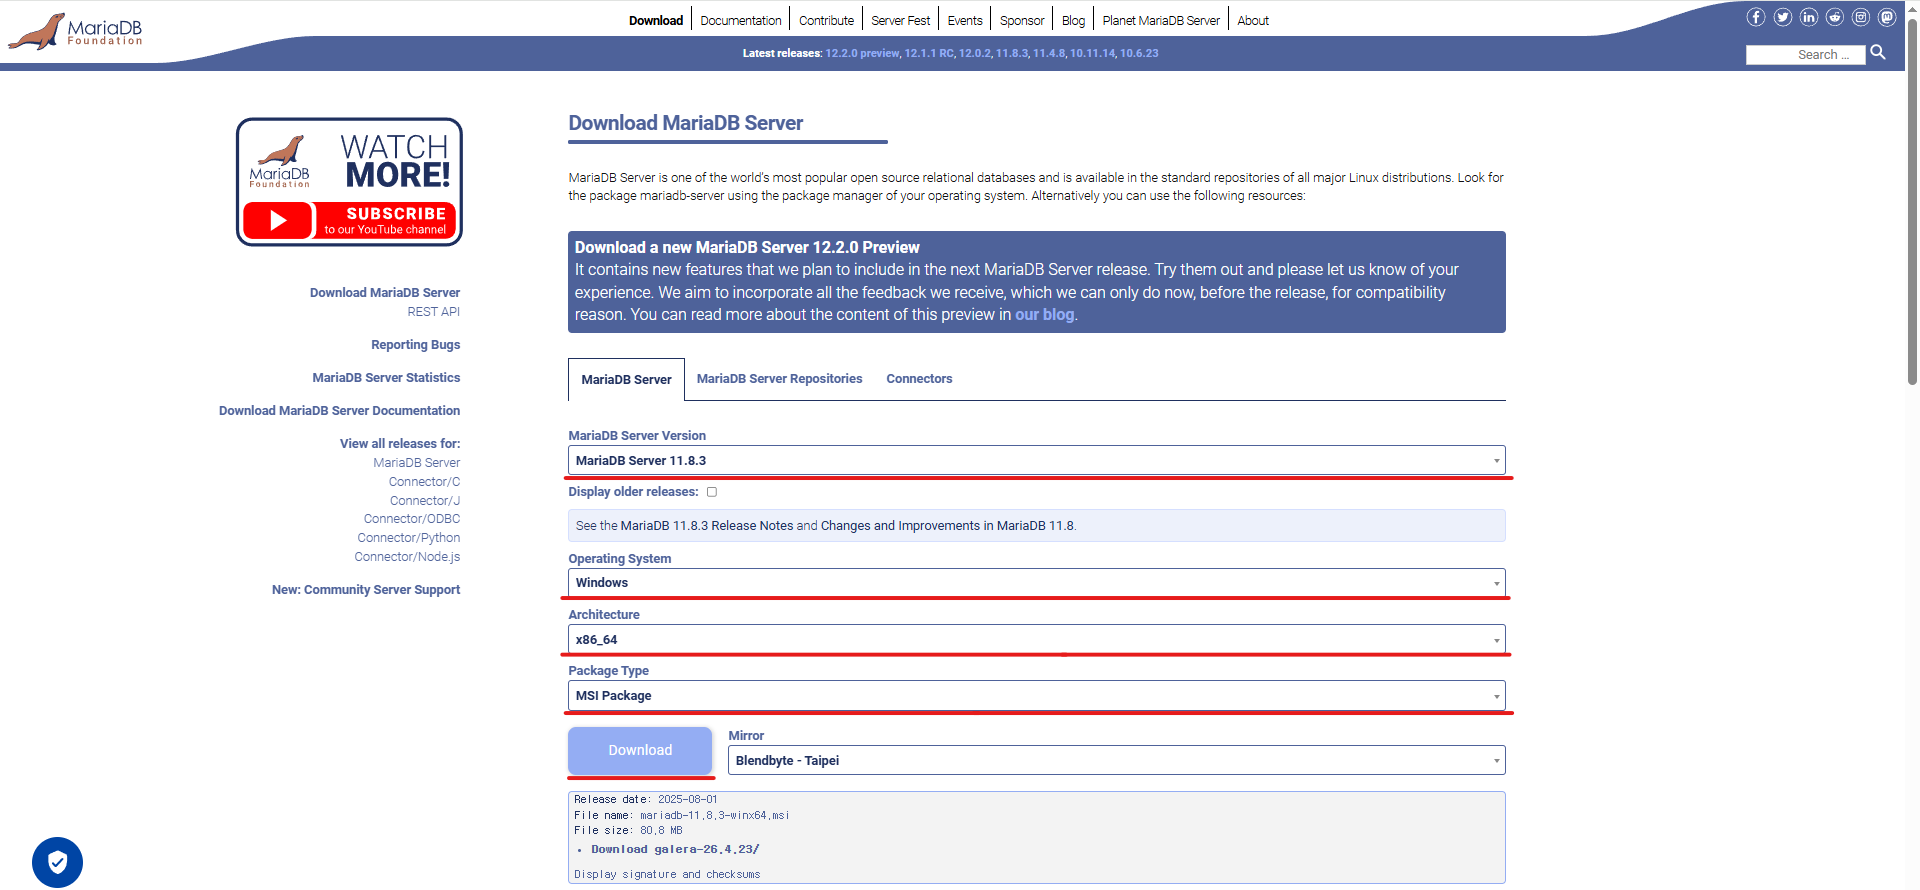Open the Mirror dropdown showing Blendbyte - Taipei
Viewport: 1920px width, 890px height.
1117,760
